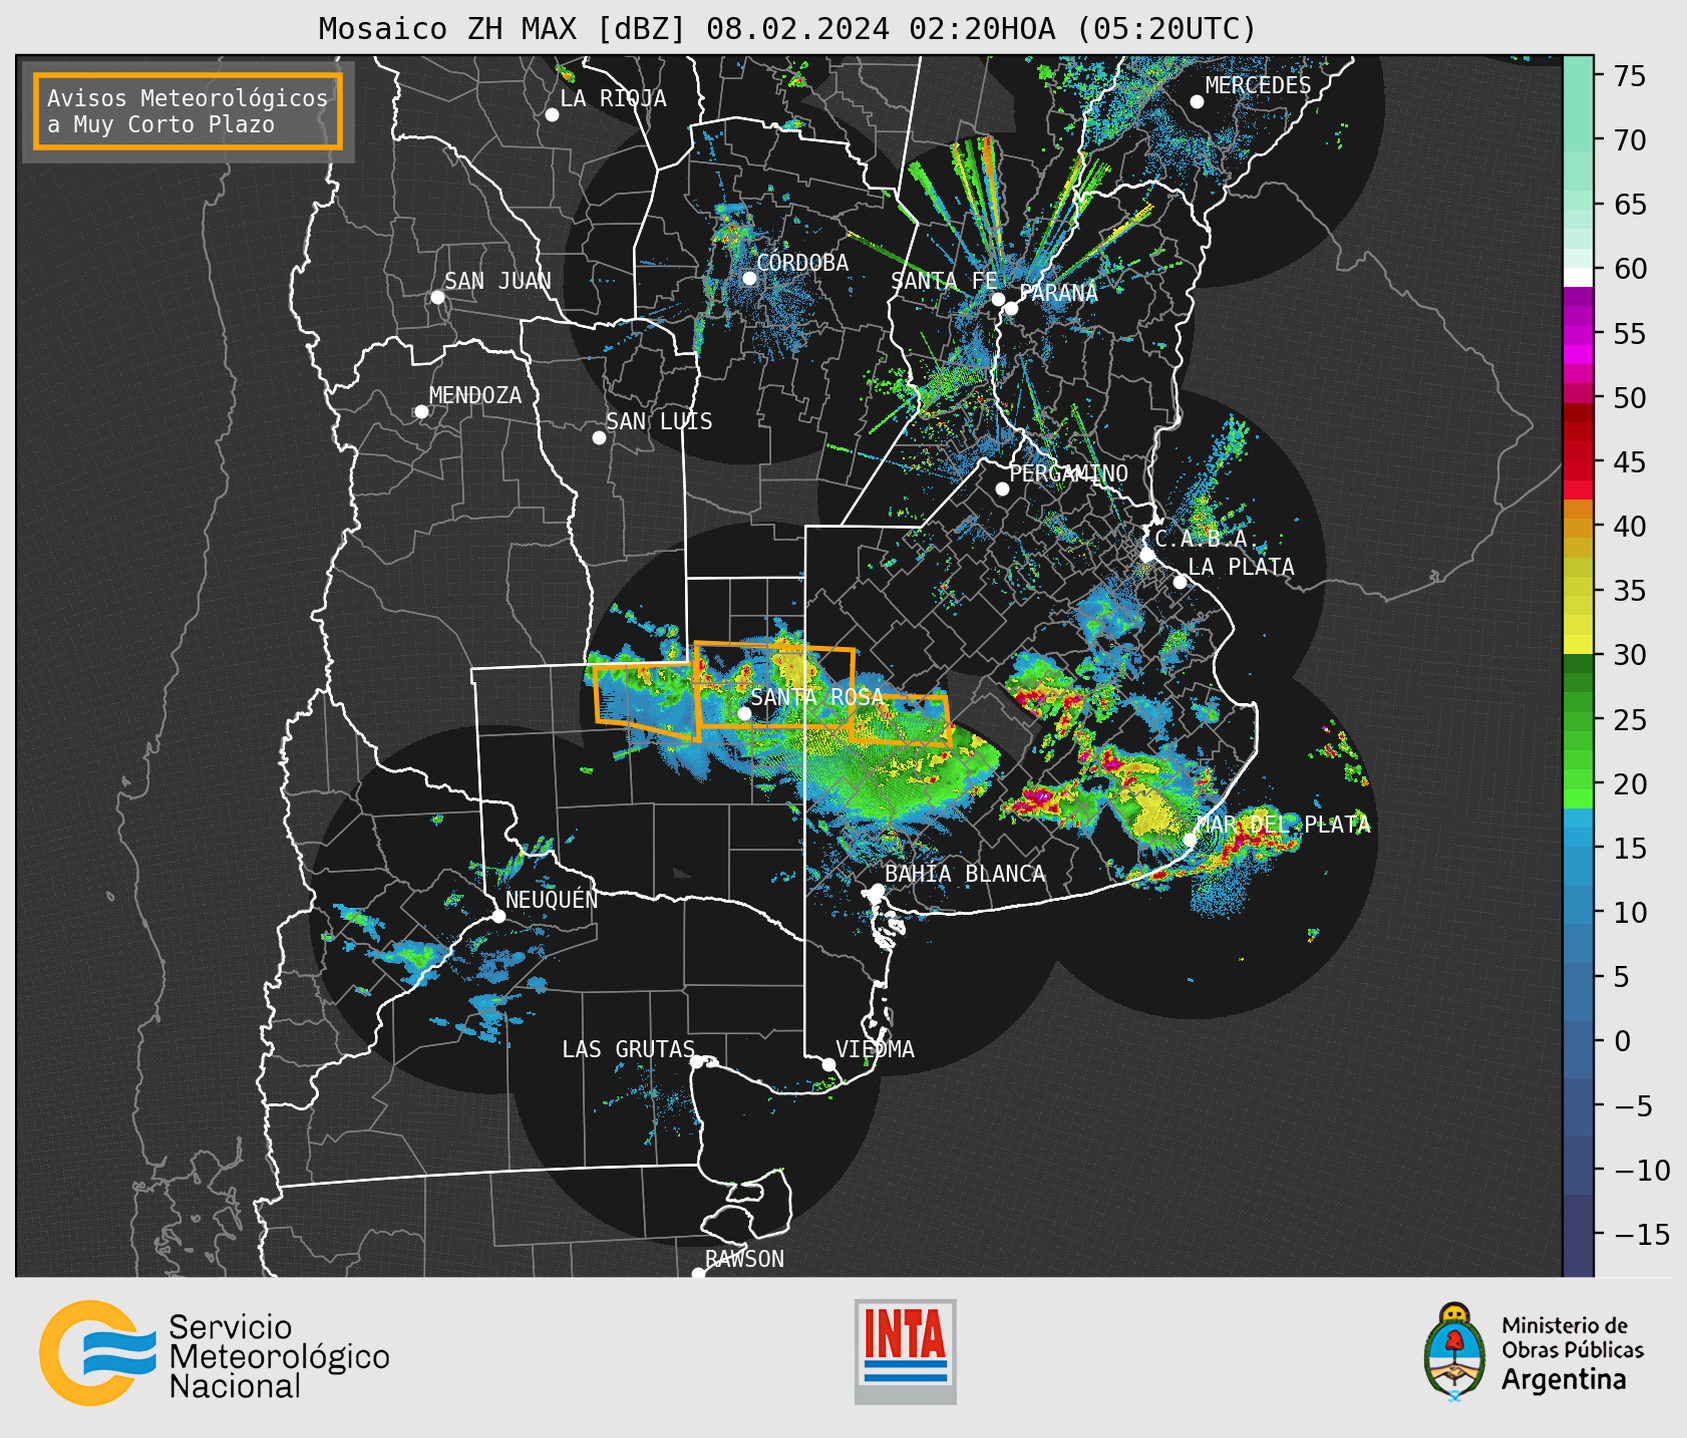The image size is (1687, 1438).
Task: Click the 60 dBZ white color band
Action: click(1578, 277)
